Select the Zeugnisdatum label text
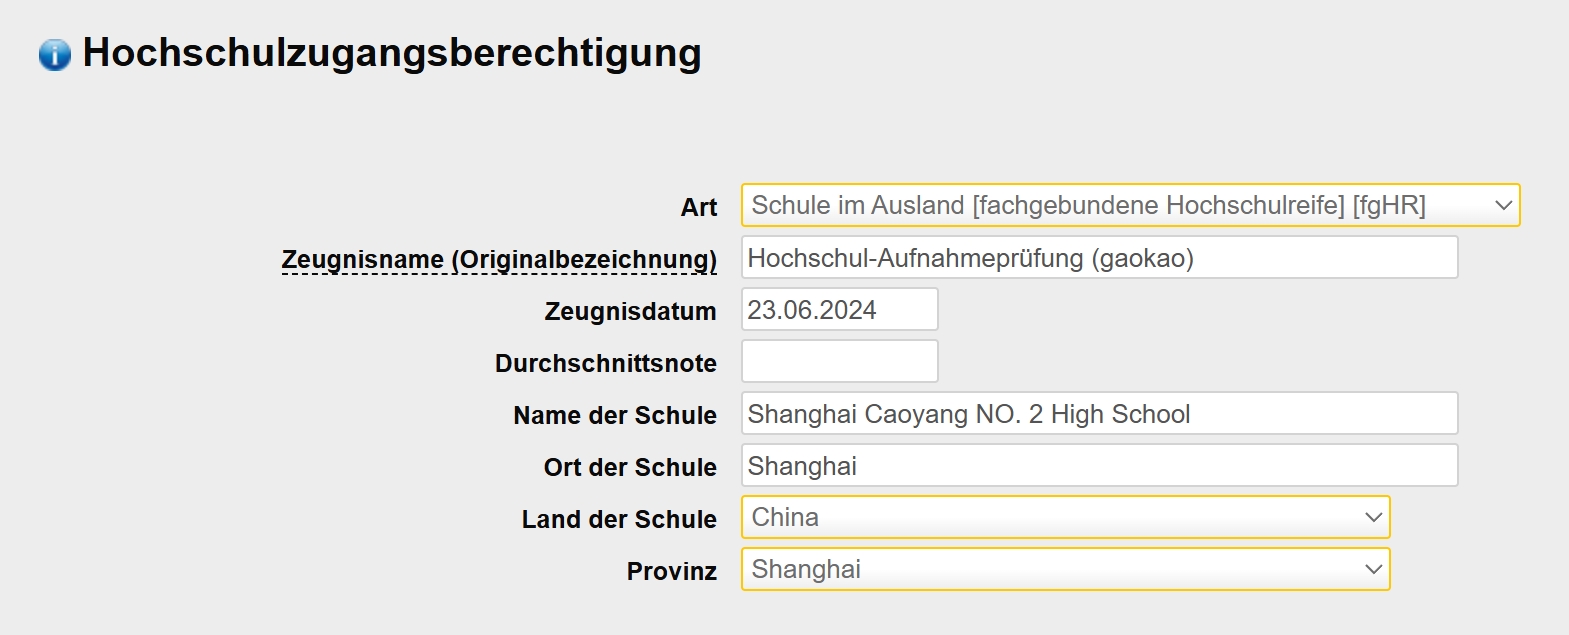This screenshot has height=635, width=1569. (x=630, y=311)
